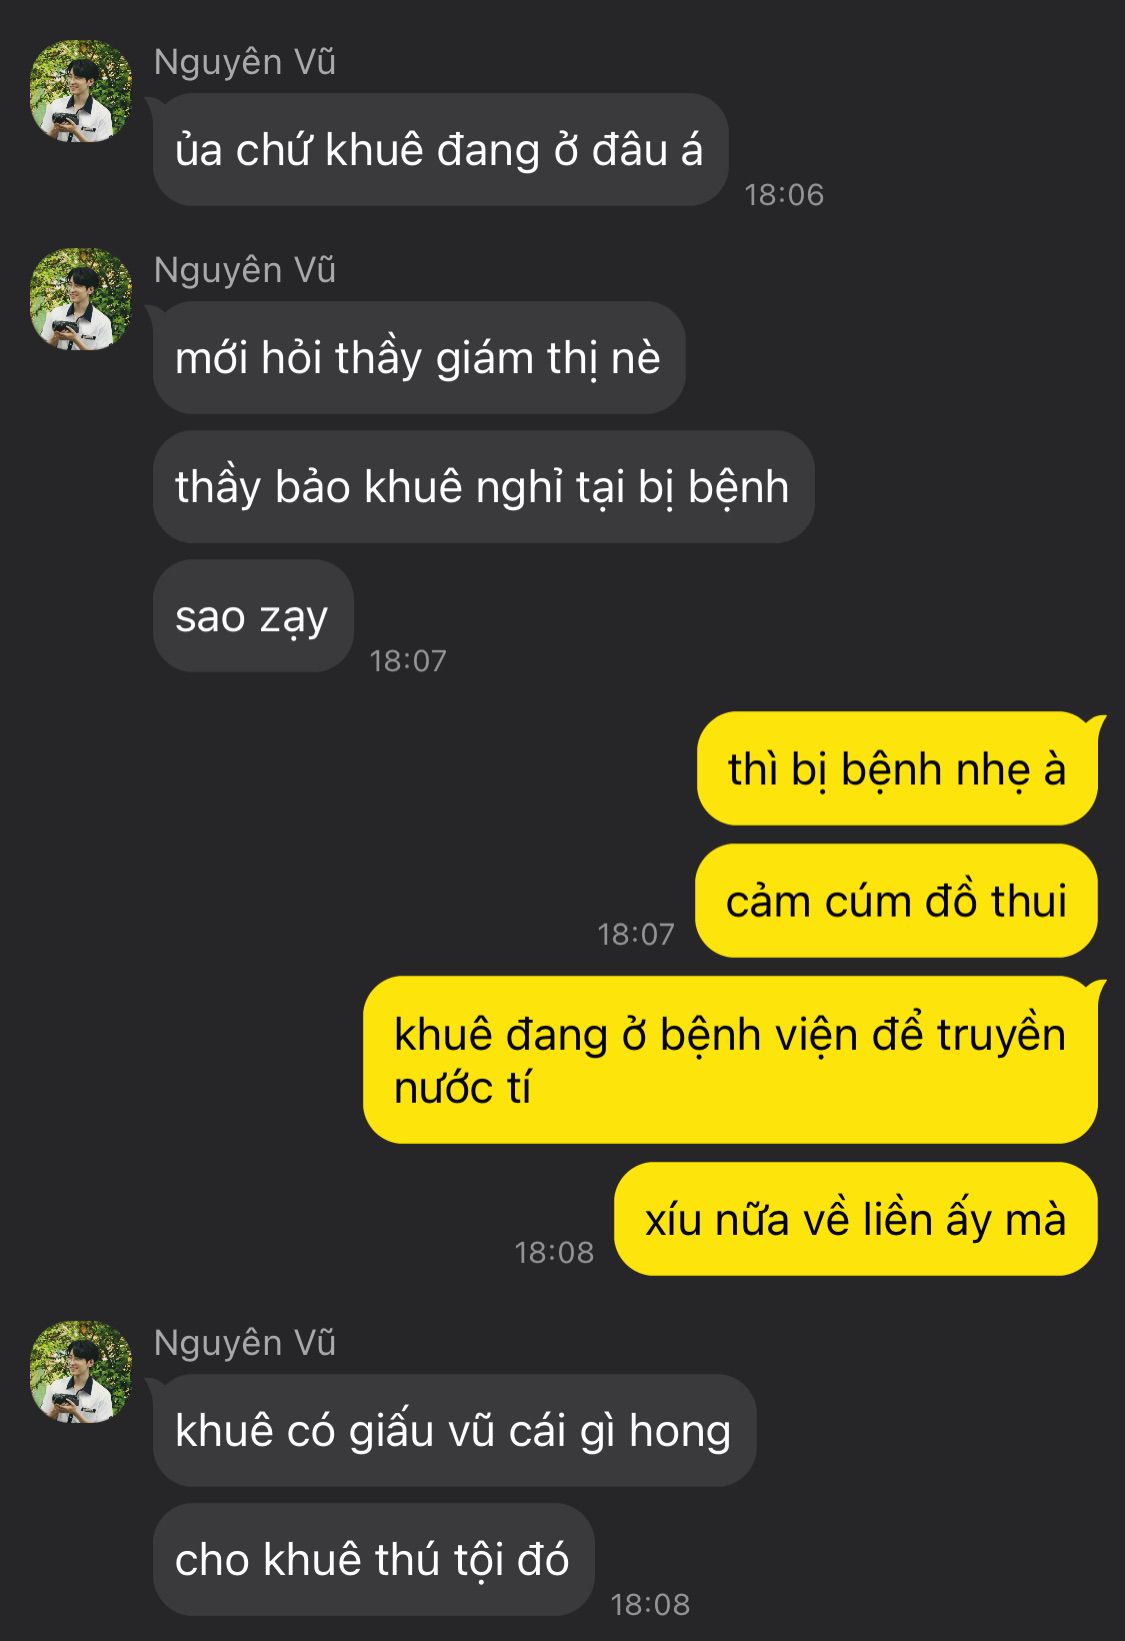Select the bubble 'mới hỏi thầy giám thị nè'

point(419,358)
